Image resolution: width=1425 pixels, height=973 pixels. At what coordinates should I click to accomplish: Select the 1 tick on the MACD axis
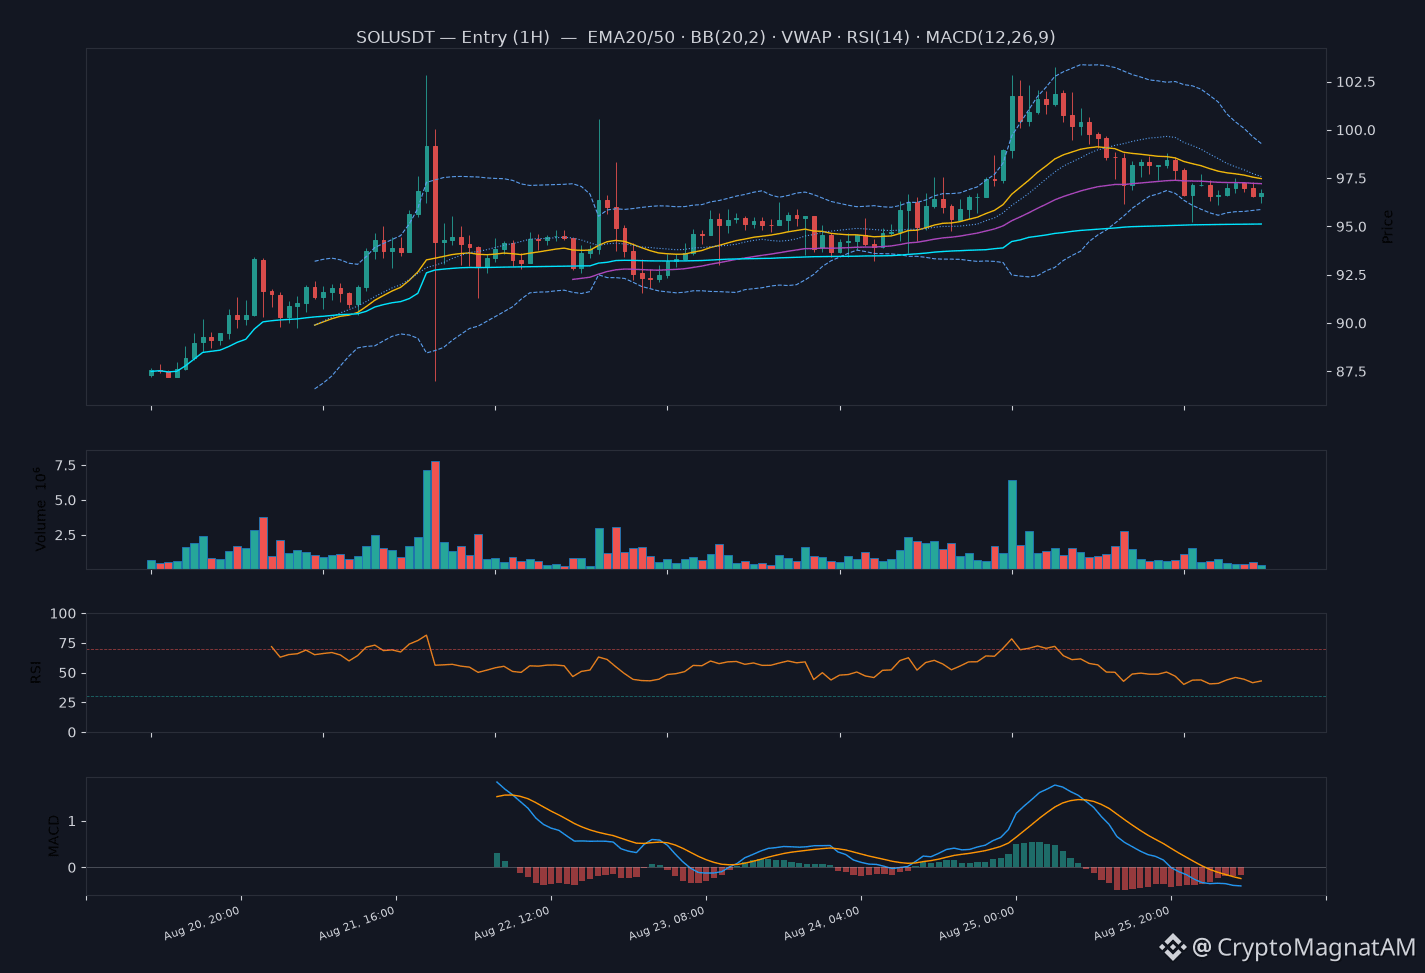click(x=71, y=822)
